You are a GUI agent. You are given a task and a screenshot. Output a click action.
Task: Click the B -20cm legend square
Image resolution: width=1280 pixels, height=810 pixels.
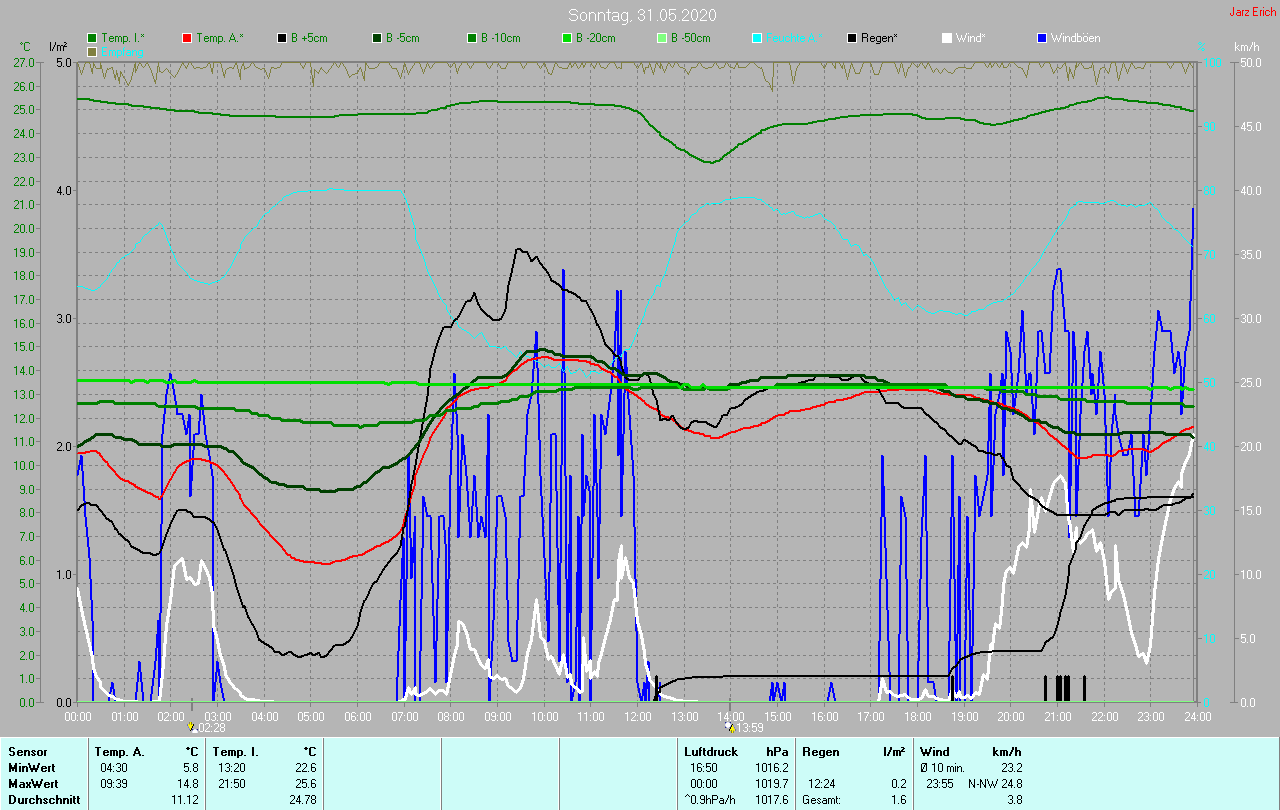point(567,38)
